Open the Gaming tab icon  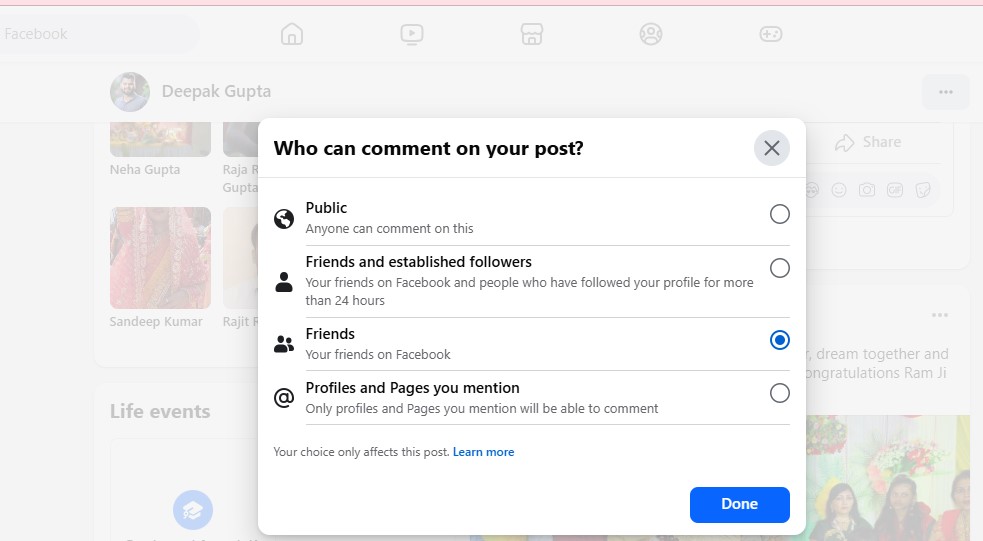770,34
